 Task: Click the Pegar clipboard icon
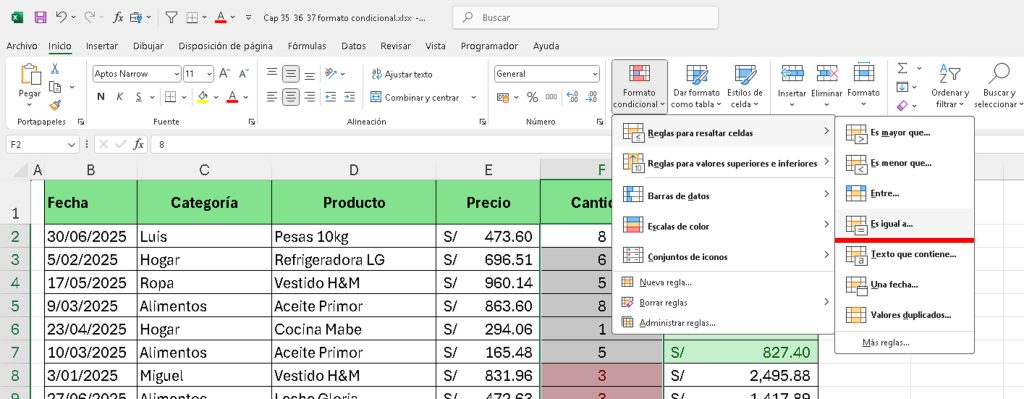tap(29, 75)
